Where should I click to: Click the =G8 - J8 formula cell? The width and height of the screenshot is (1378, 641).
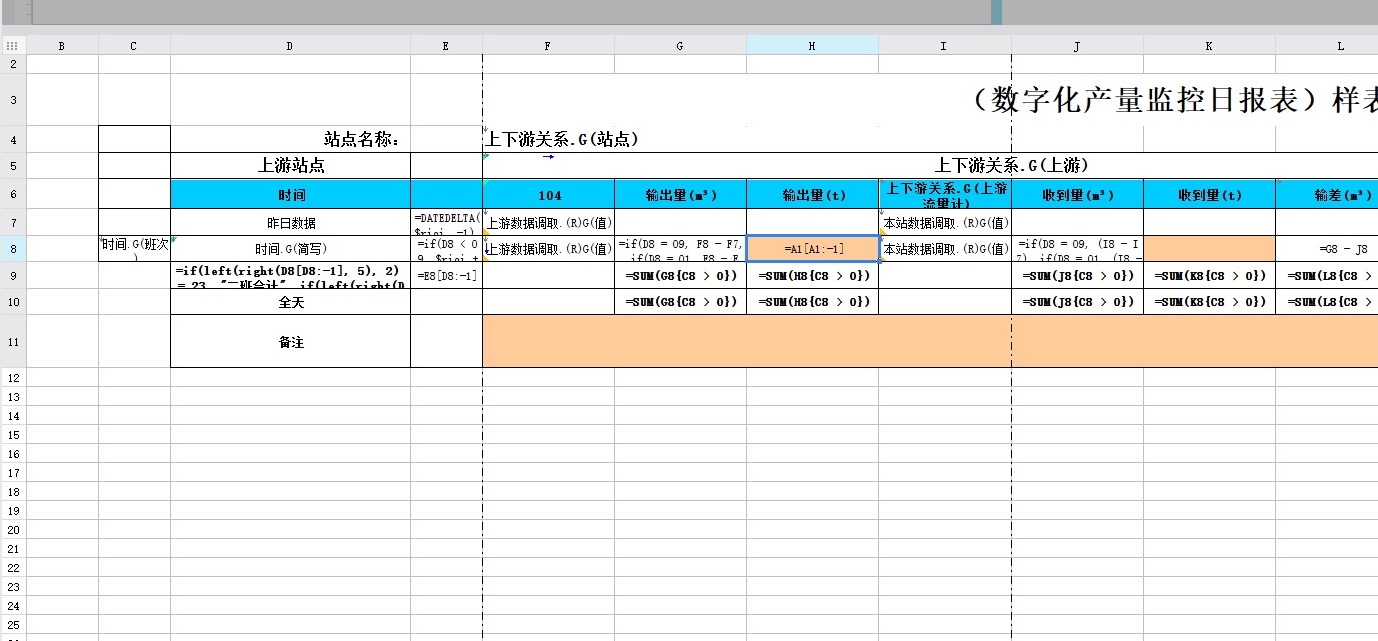coord(1327,248)
